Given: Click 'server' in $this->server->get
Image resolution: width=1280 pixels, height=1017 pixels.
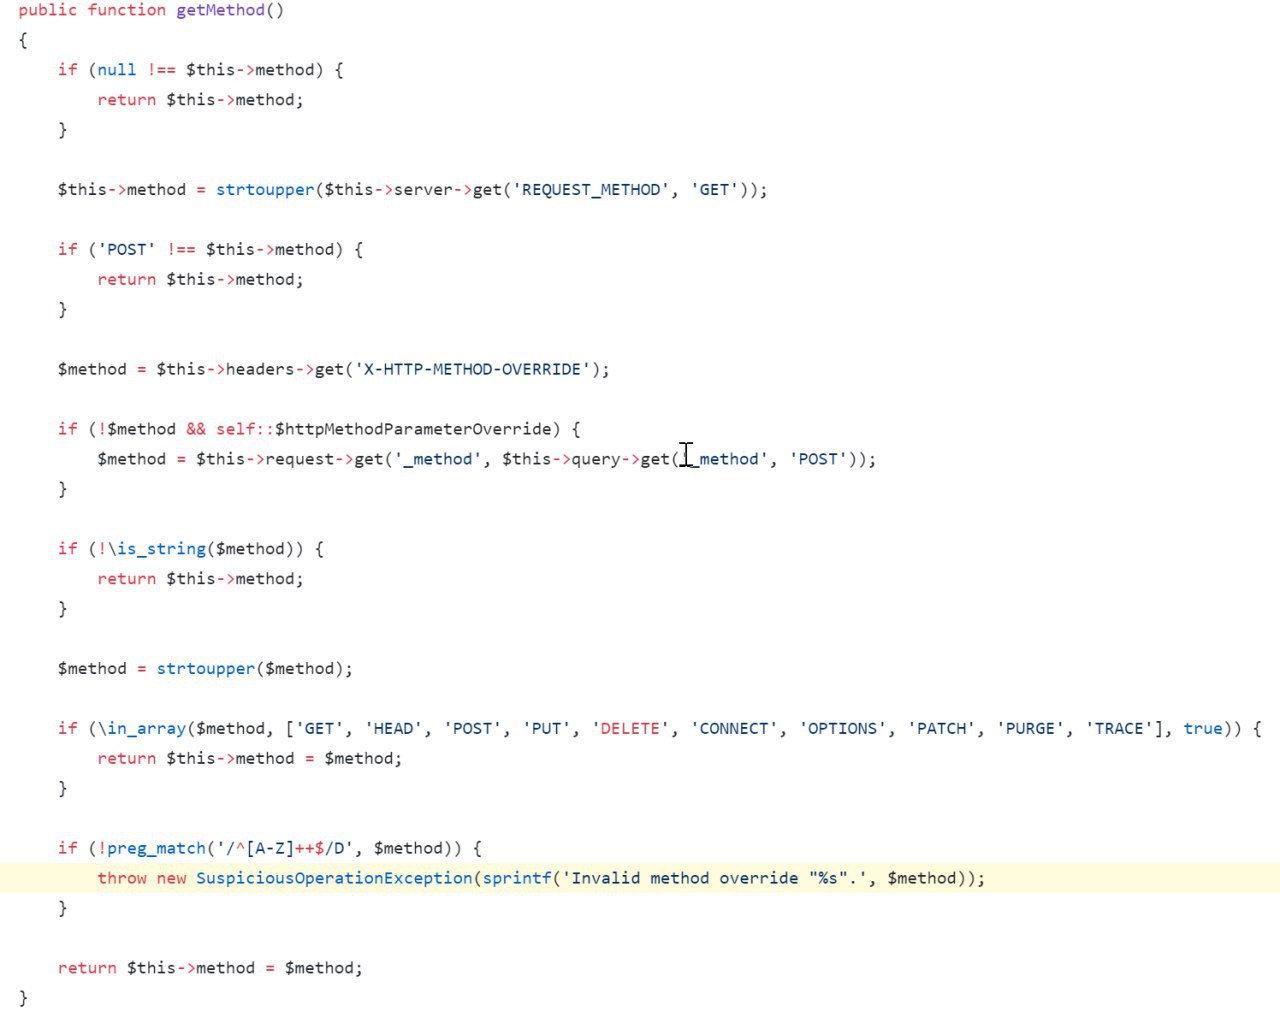Looking at the screenshot, I should [x=423, y=190].
